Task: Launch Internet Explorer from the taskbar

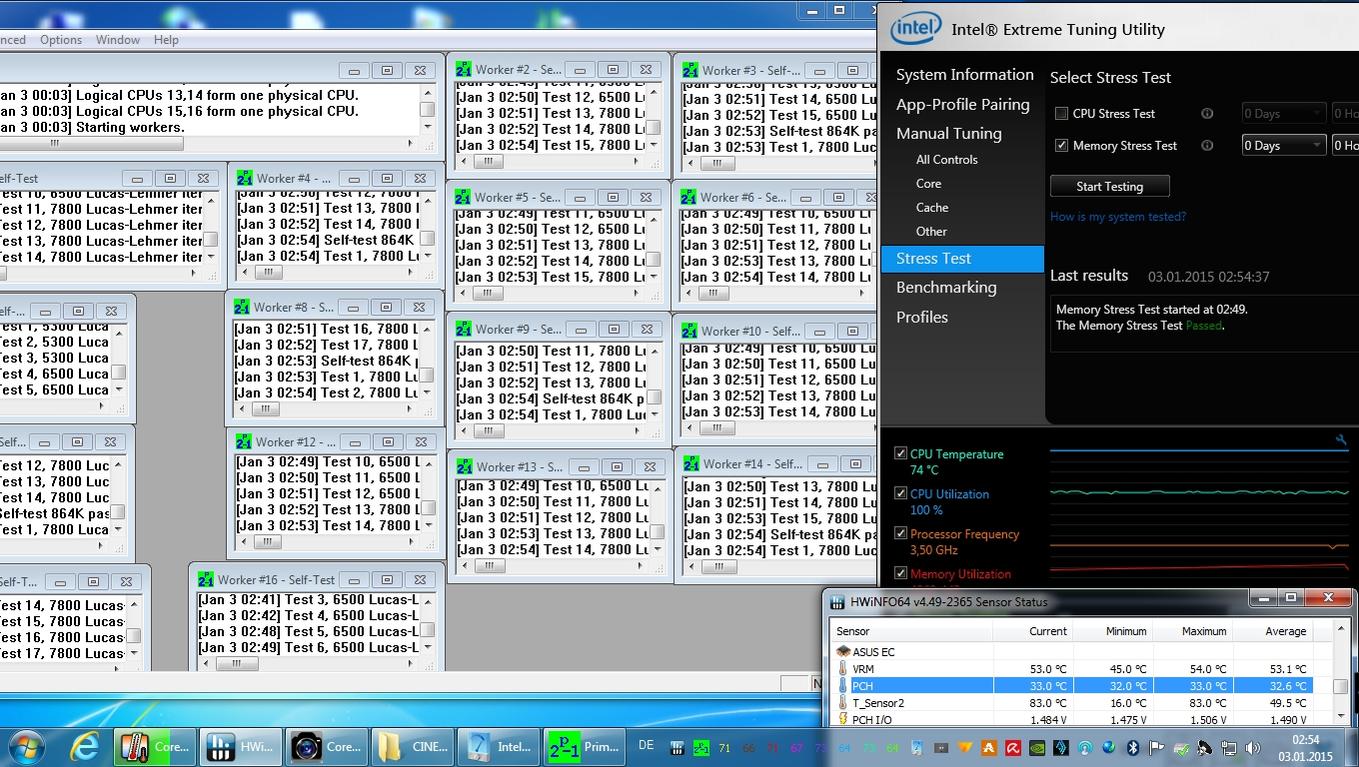Action: click(85, 746)
